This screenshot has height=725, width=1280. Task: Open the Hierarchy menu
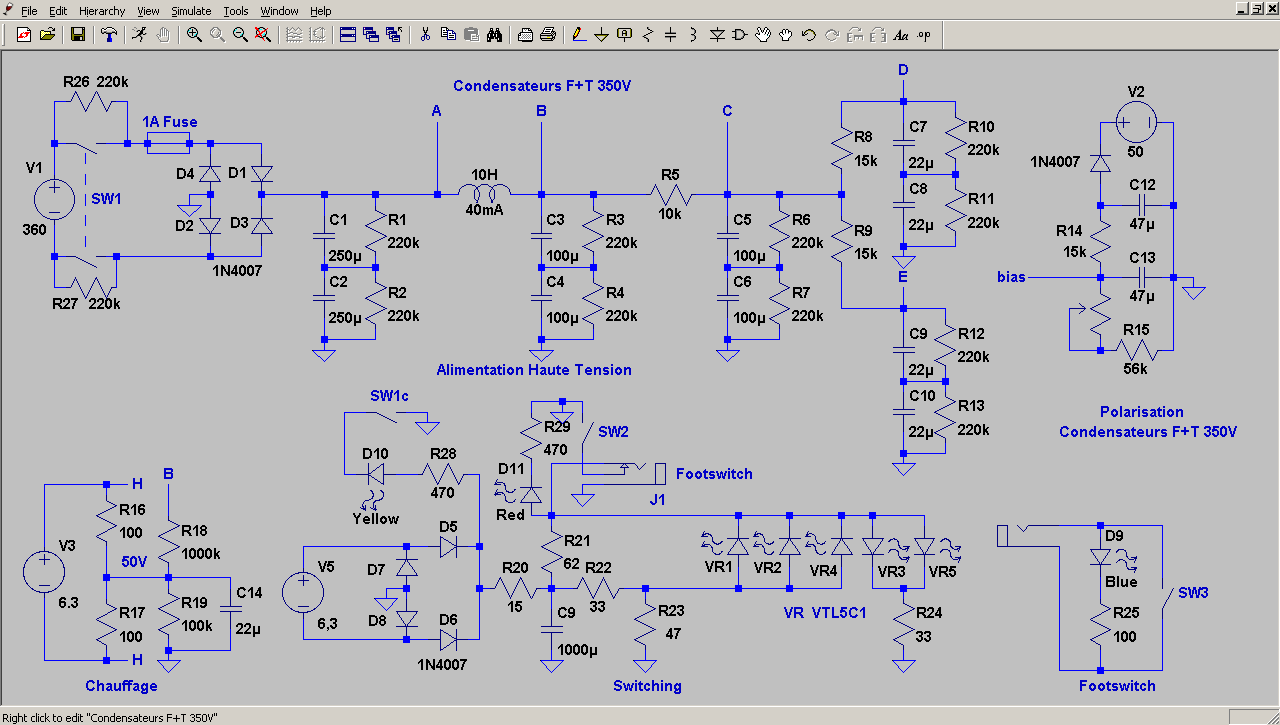102,11
